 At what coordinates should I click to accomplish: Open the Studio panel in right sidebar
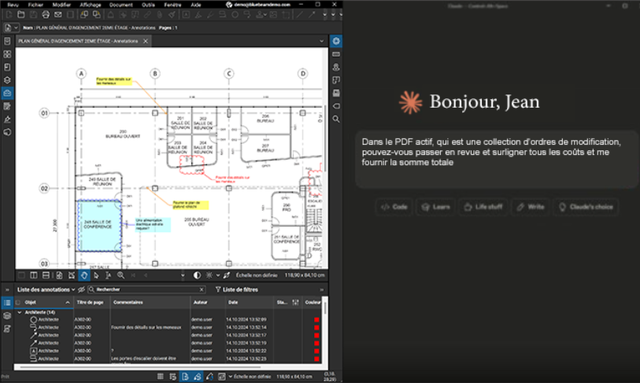336,67
